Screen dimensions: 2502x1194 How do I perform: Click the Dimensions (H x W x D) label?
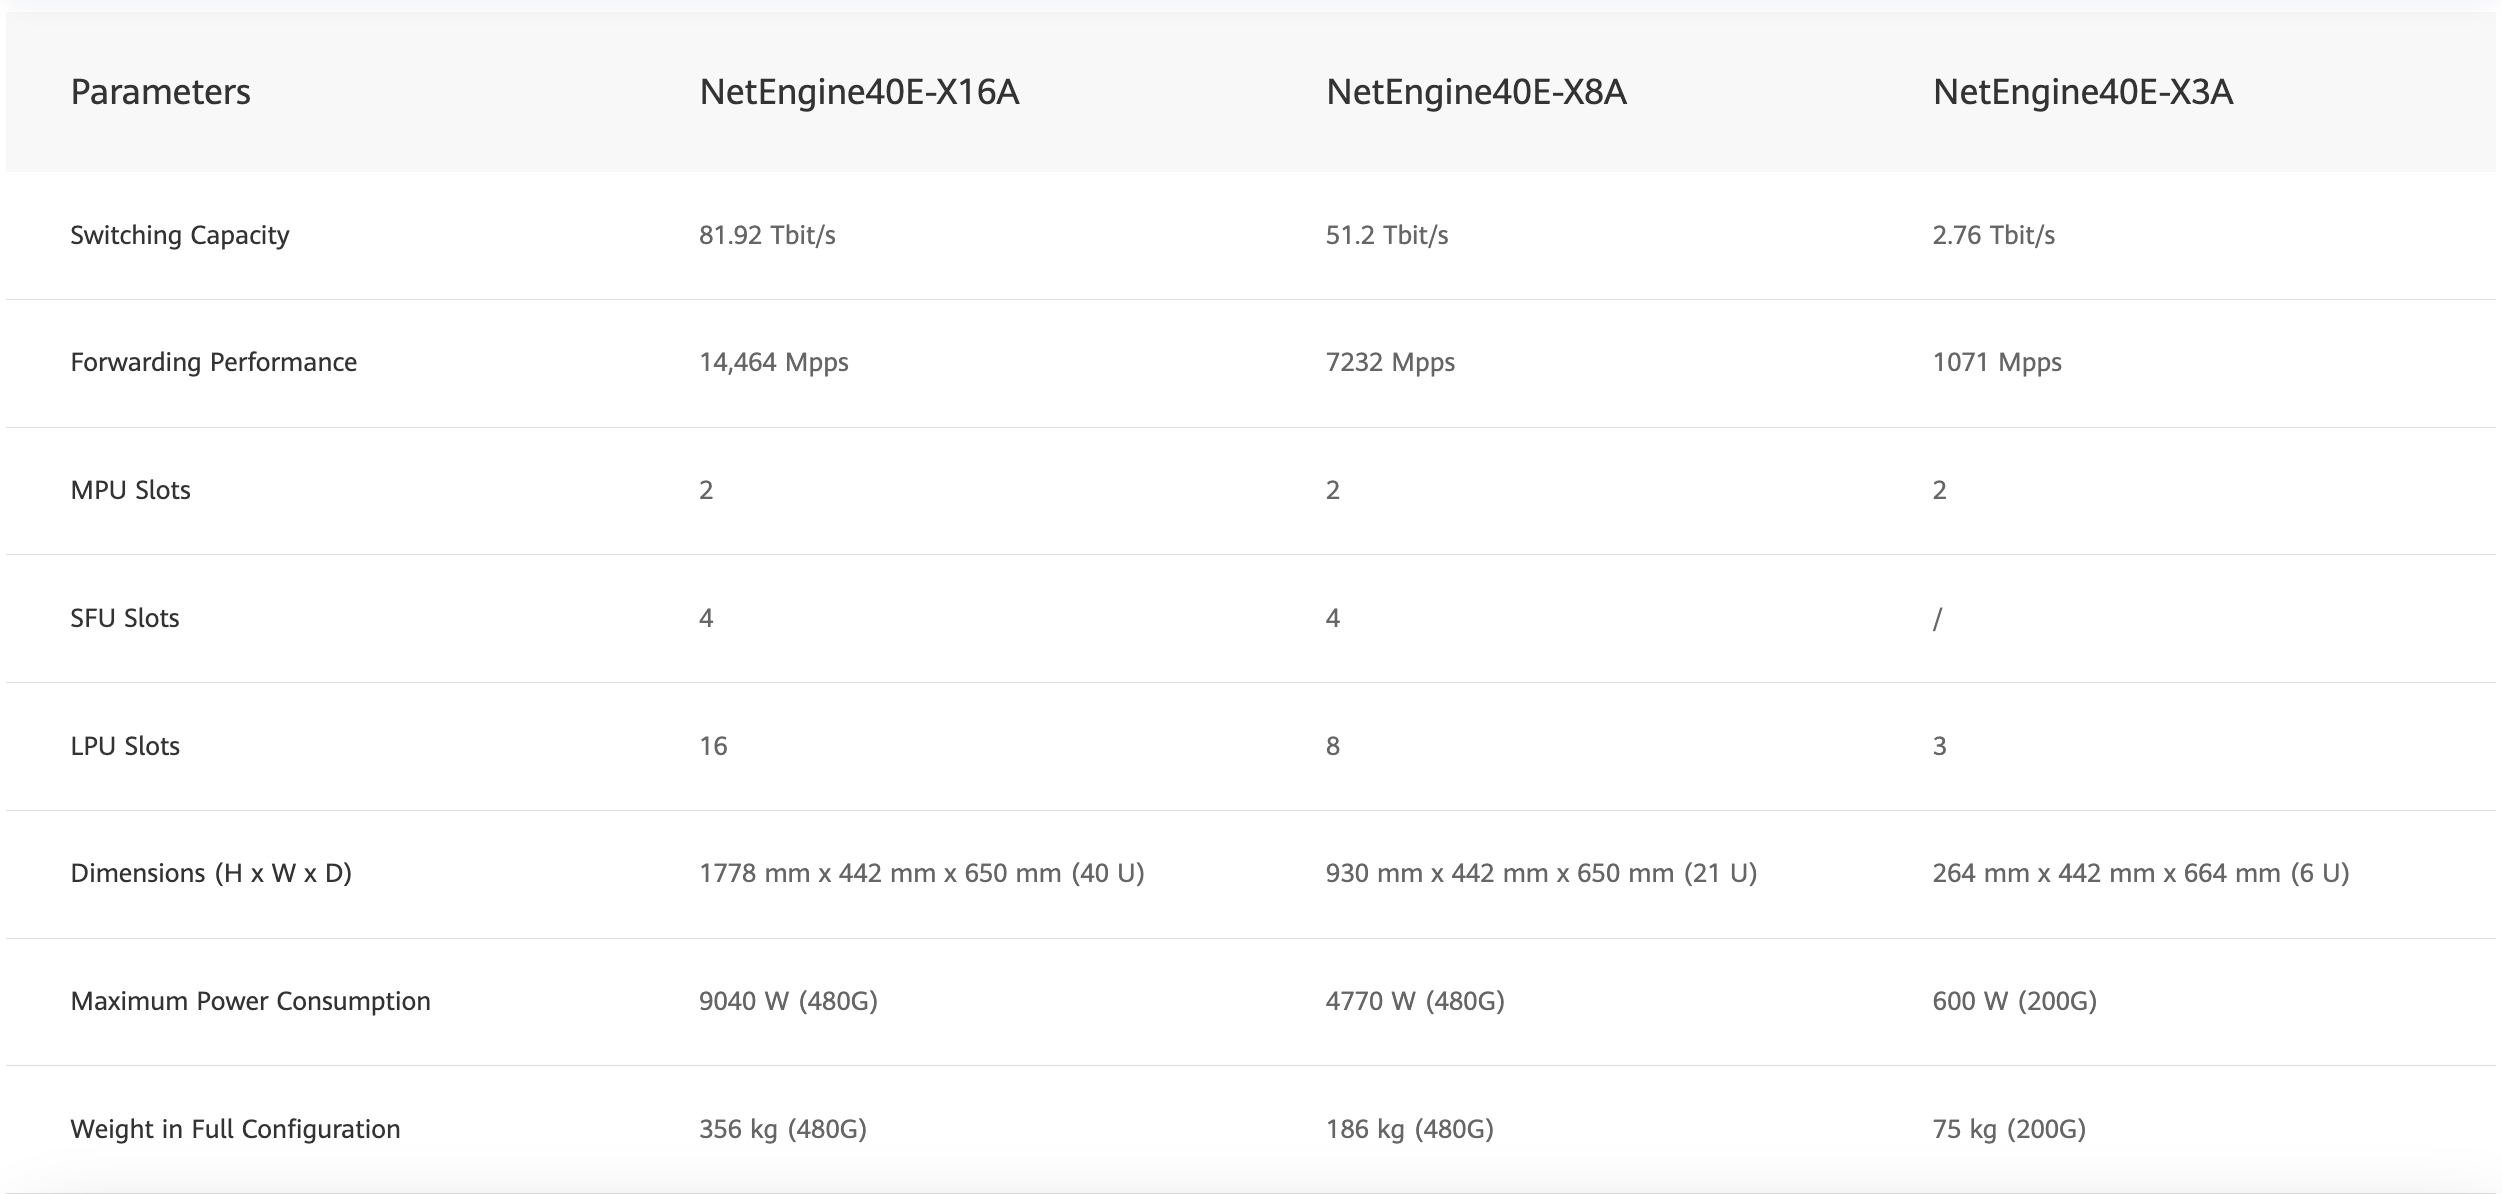(x=211, y=873)
